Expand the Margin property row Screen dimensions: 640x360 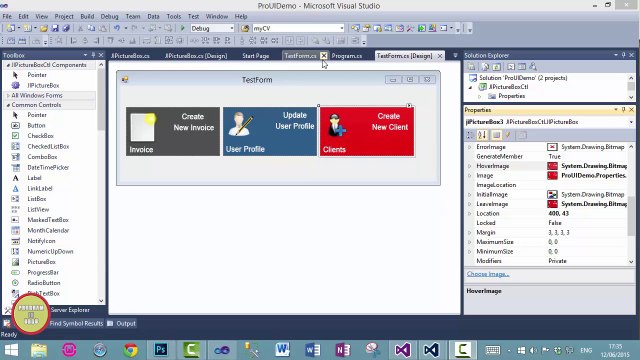pos(469,233)
